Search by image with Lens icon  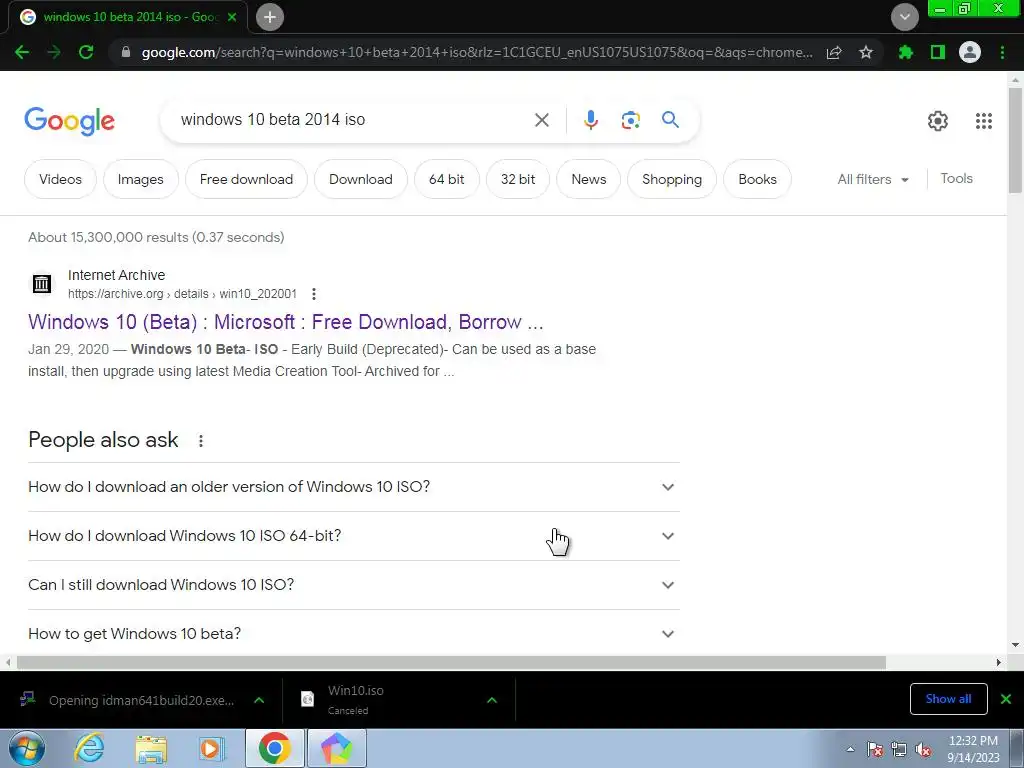point(630,120)
